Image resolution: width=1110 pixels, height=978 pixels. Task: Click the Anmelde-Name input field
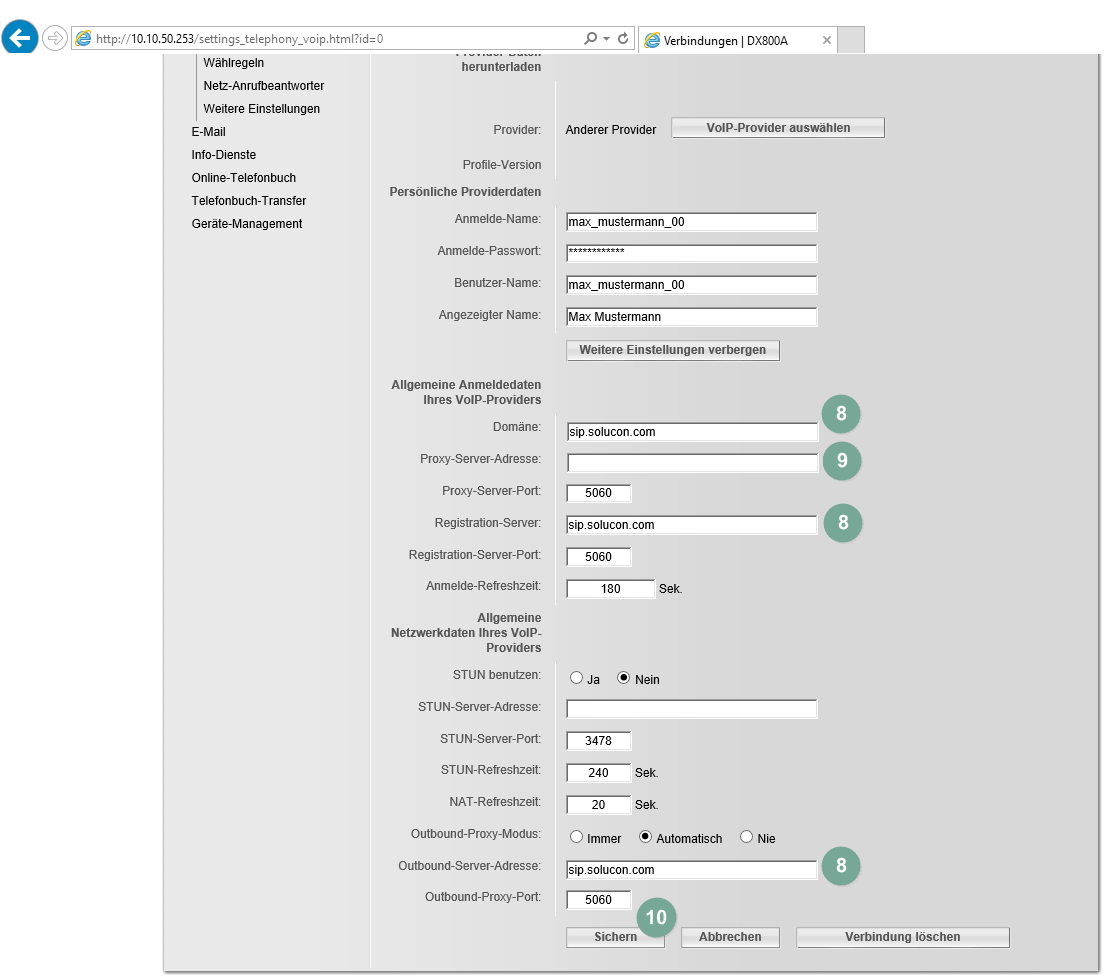691,222
